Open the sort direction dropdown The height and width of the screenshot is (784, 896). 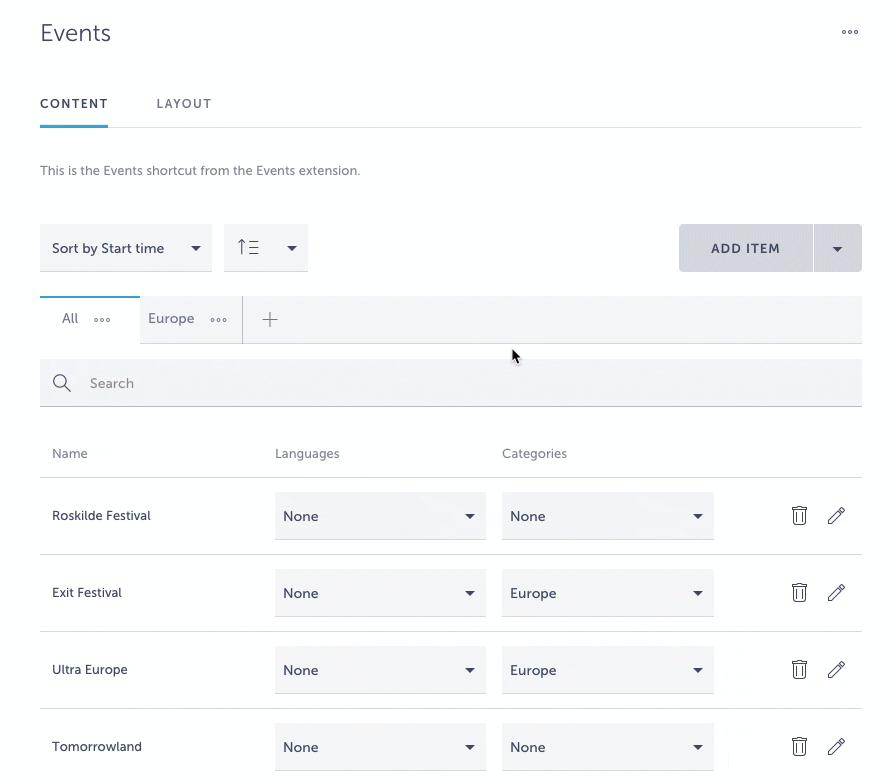tap(265, 247)
